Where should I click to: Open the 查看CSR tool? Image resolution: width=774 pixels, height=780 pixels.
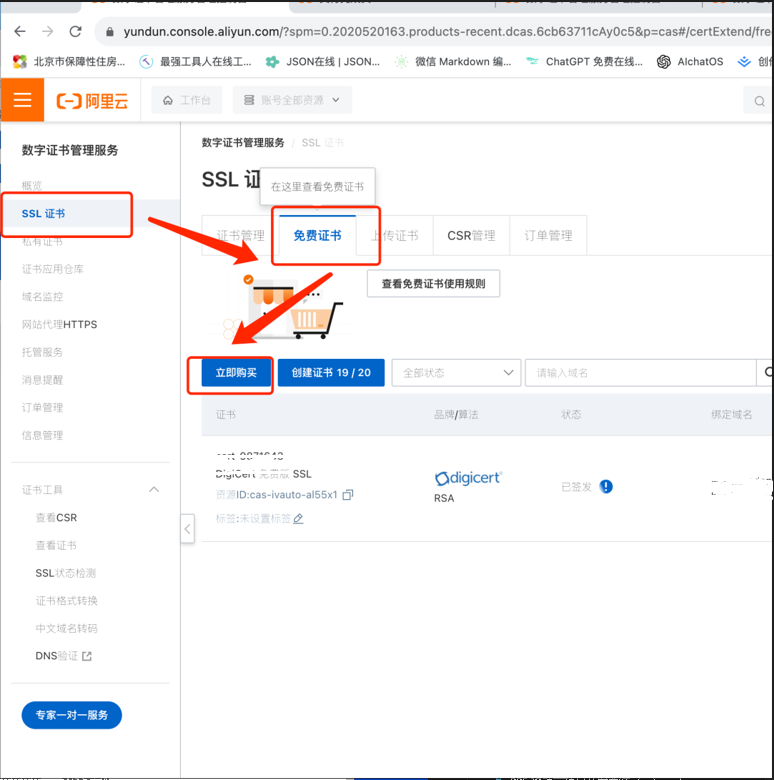click(56, 518)
